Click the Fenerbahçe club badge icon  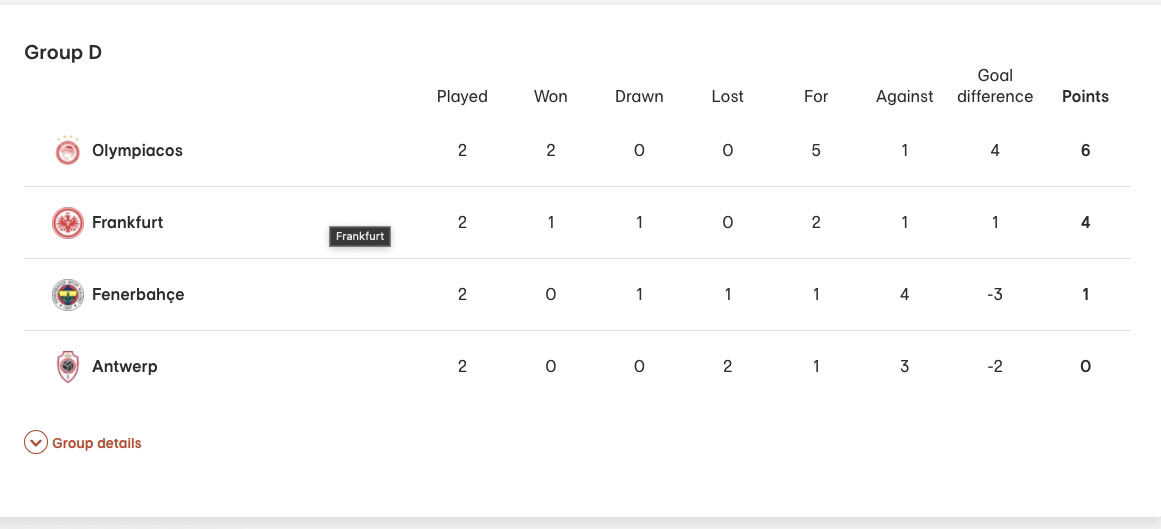67,294
